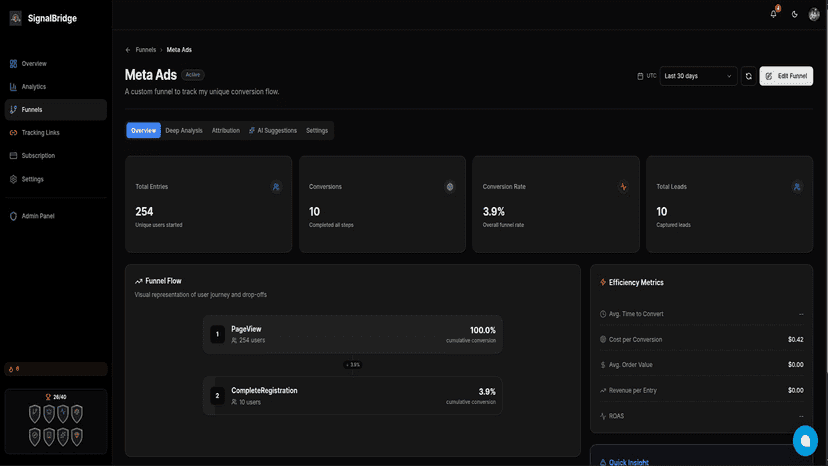Click the Active status badge
The width and height of the screenshot is (828, 466).
[193, 75]
